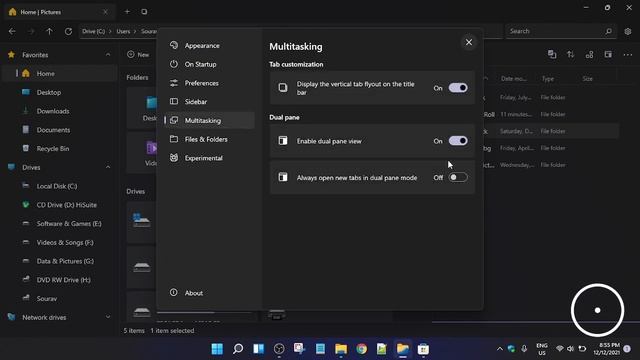Click Drive (C:) in the address bar
Viewport: 640px width, 360px height.
93,31
